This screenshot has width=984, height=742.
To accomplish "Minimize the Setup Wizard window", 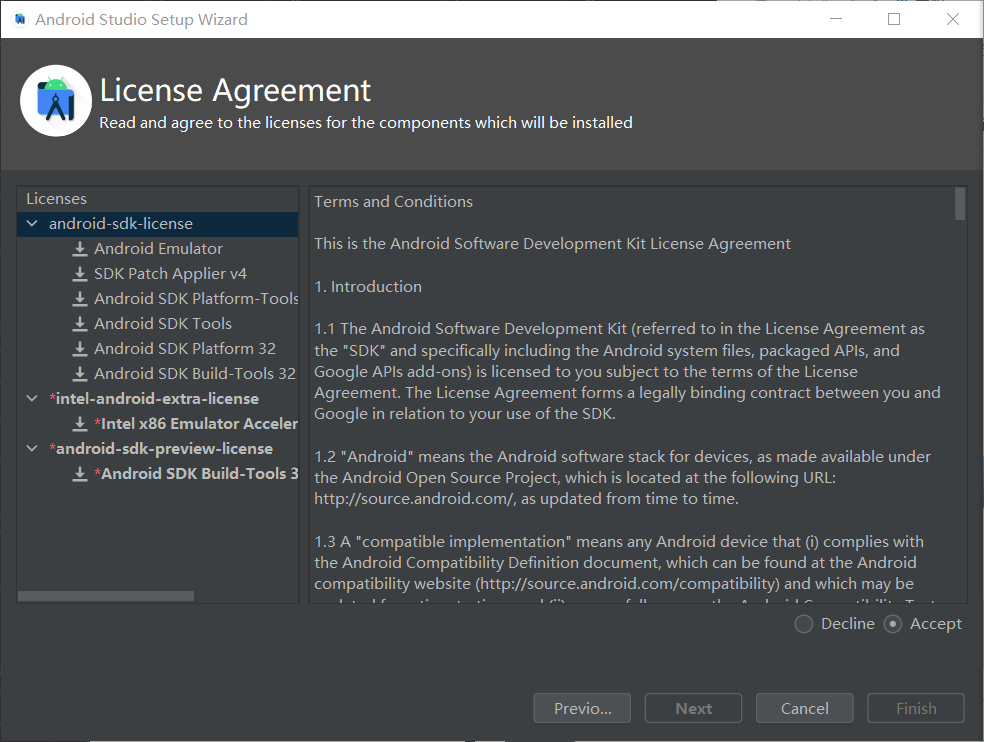I will coord(836,19).
